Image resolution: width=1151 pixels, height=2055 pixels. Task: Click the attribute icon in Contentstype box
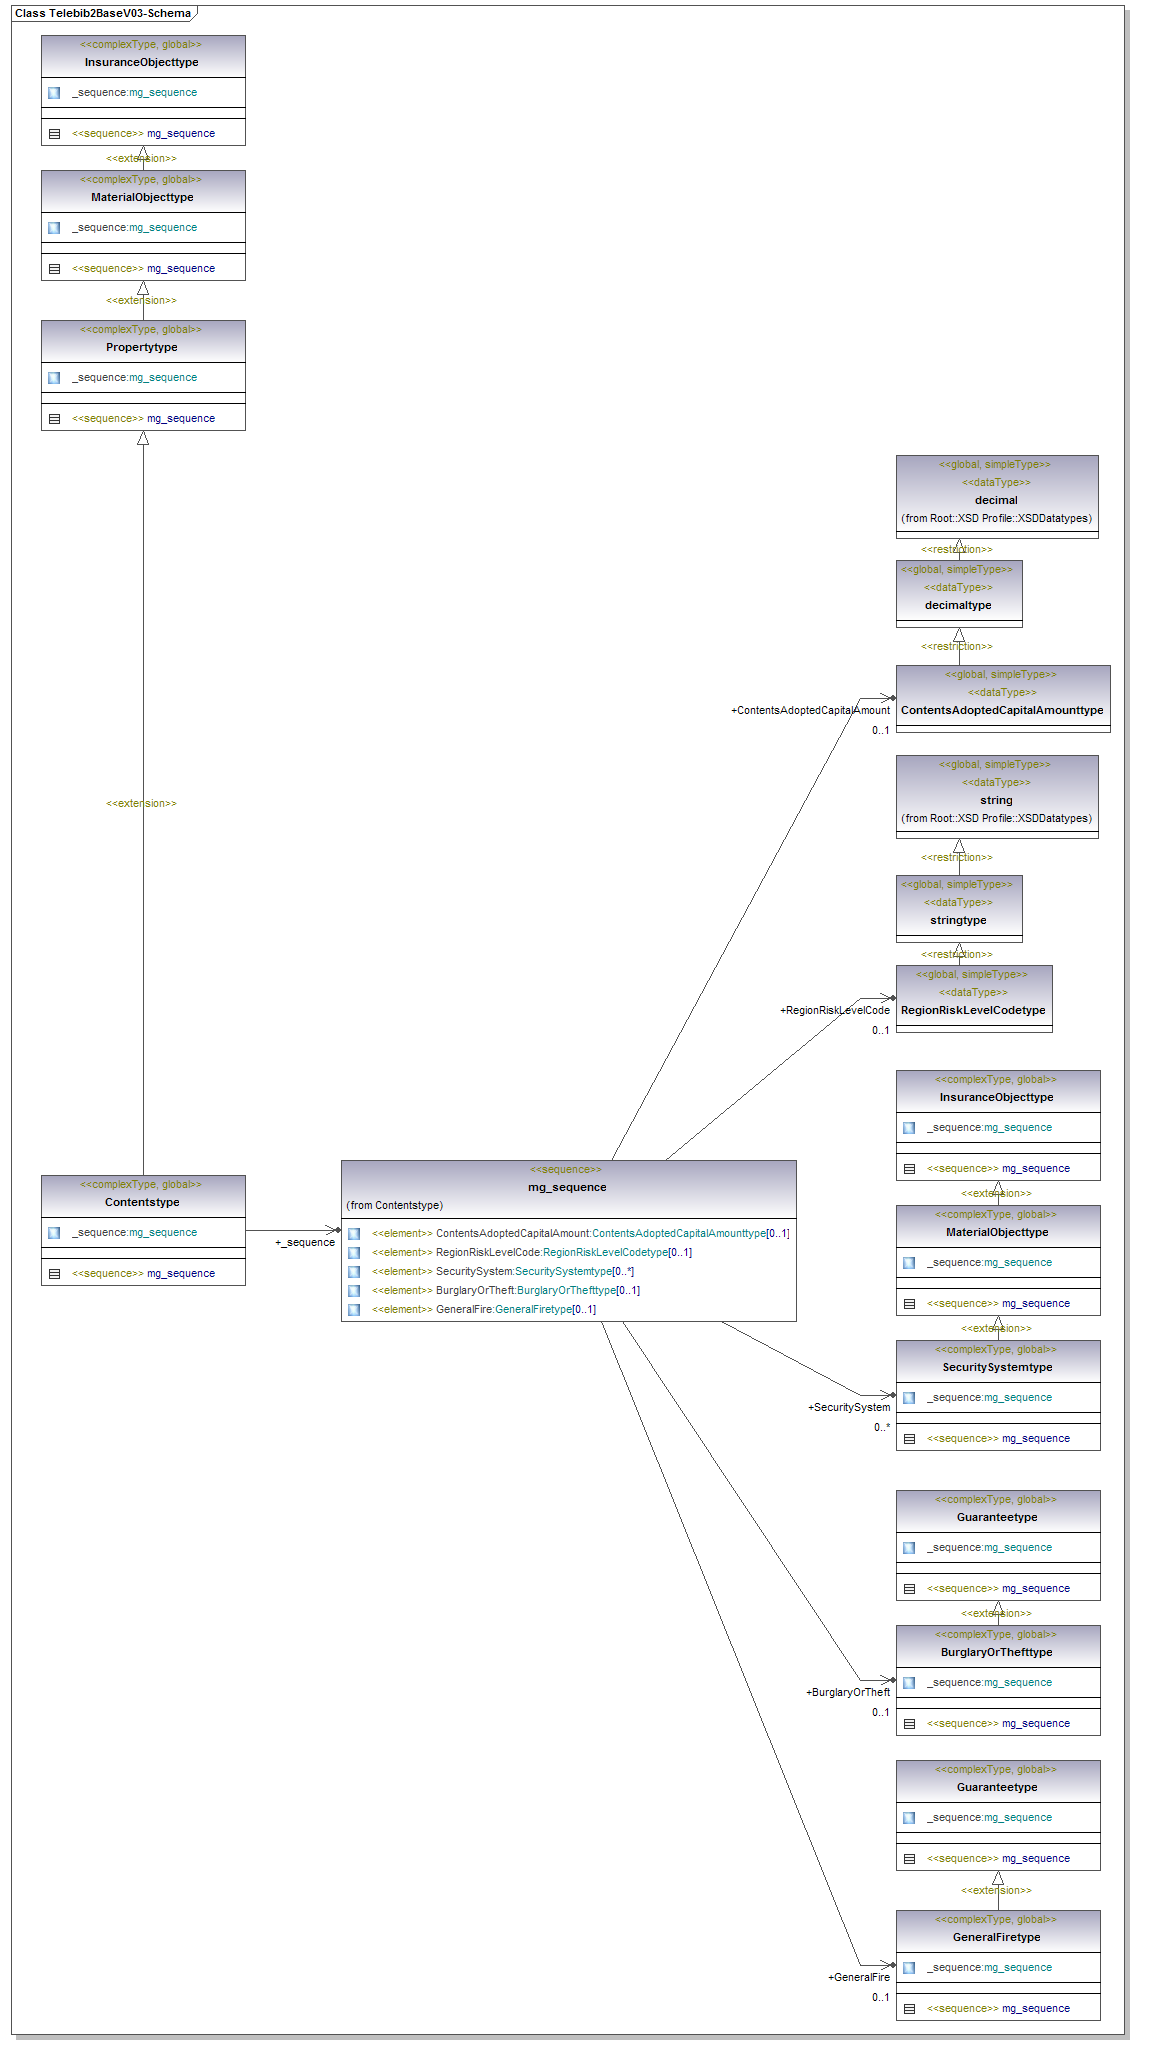(x=54, y=1233)
